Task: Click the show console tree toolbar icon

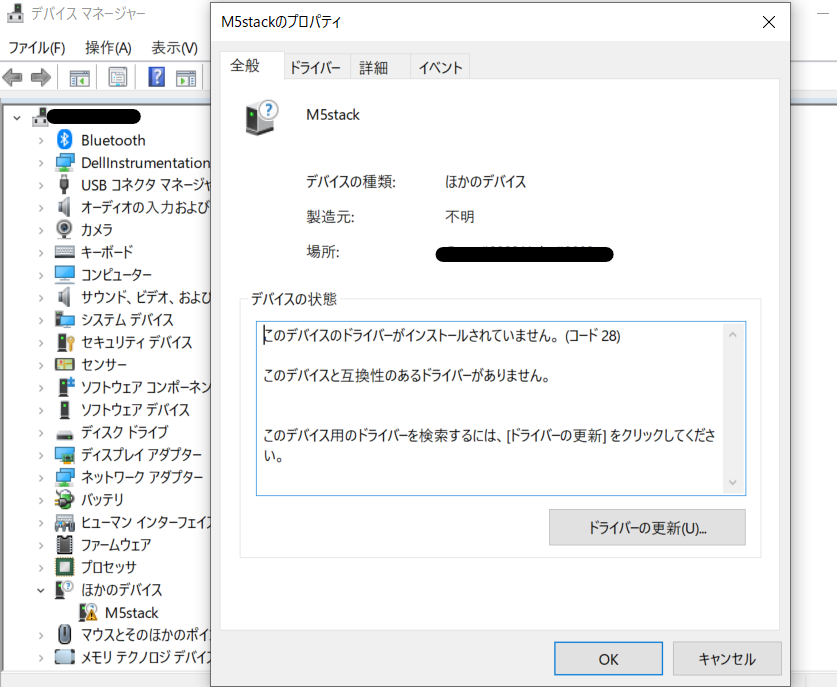Action: tap(78, 76)
